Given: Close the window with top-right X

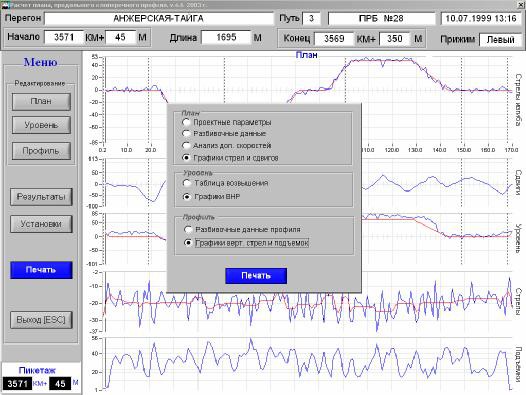Looking at the screenshot, I should pos(521,4).
